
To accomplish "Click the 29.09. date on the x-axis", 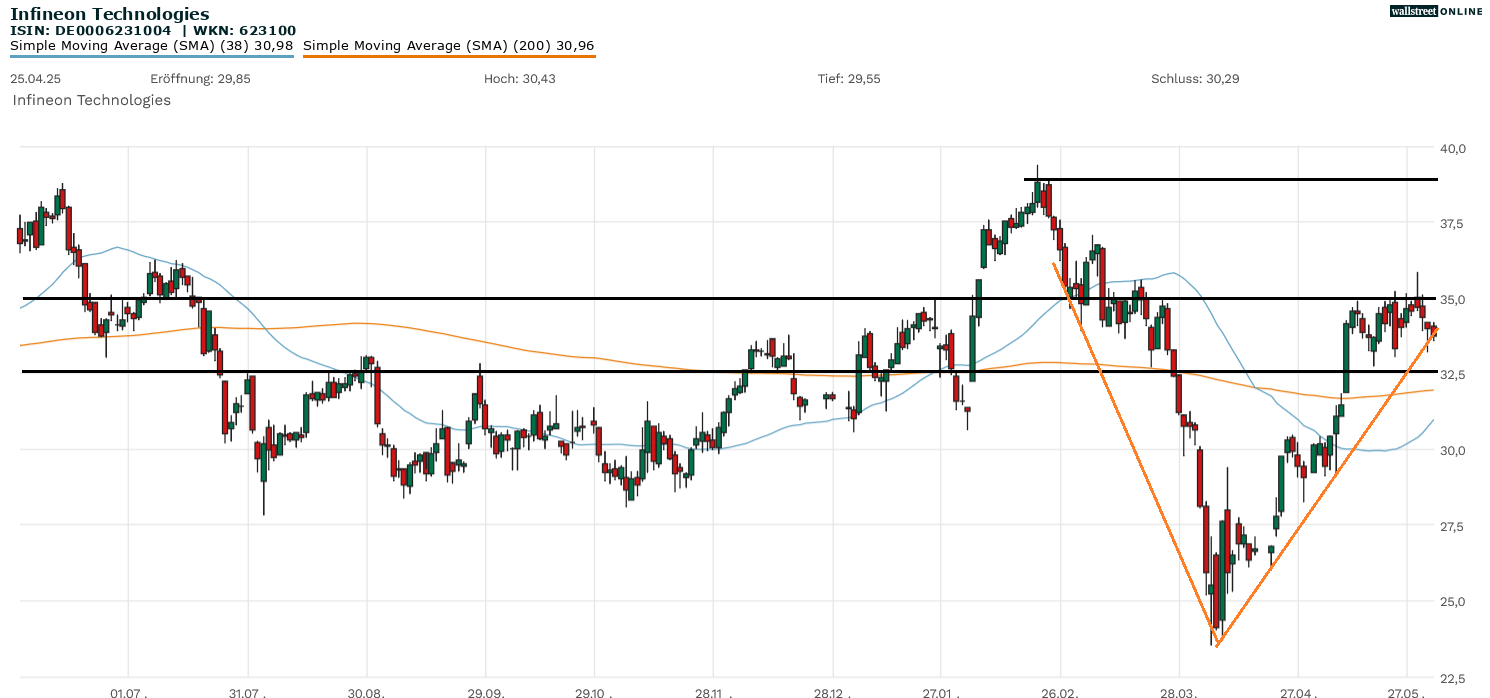I will point(485,692).
